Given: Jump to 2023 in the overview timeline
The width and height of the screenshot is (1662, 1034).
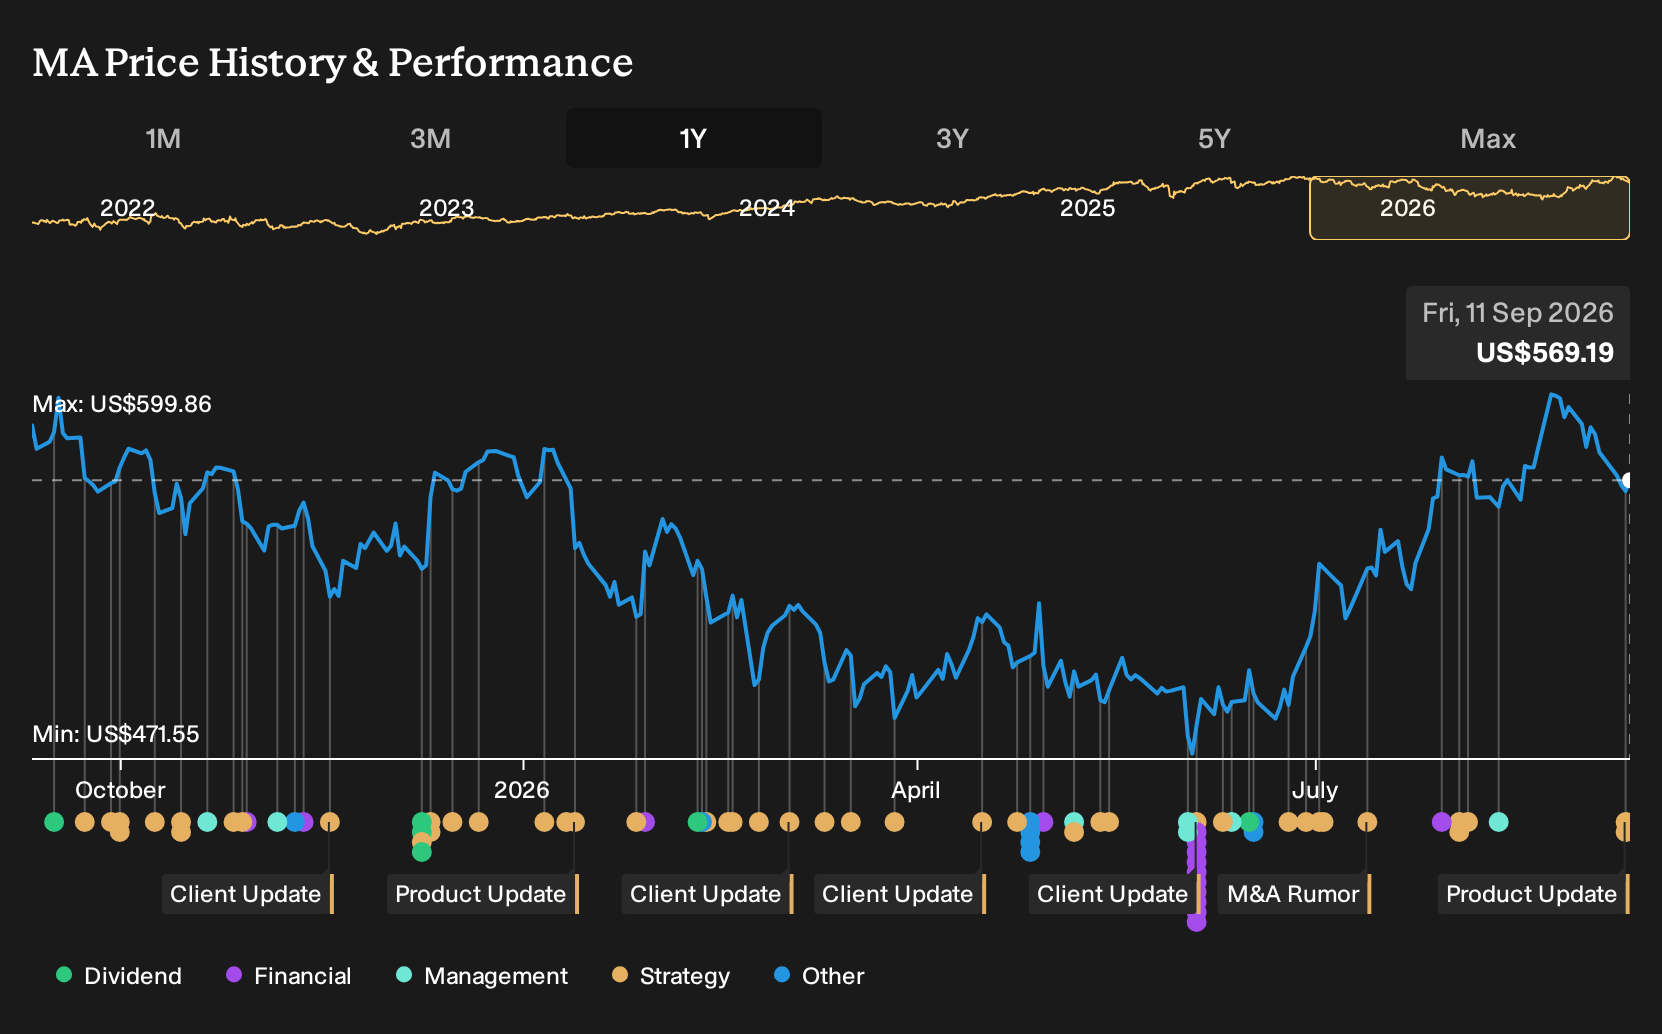Looking at the screenshot, I should (x=446, y=208).
